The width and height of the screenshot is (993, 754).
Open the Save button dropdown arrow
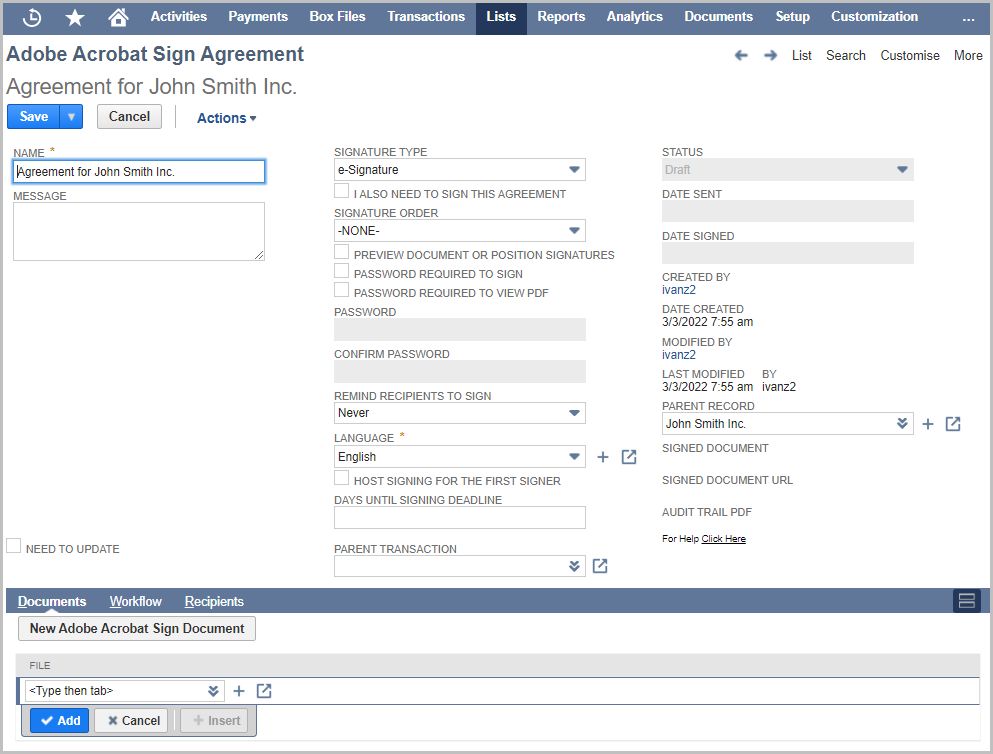pyautogui.click(x=72, y=116)
